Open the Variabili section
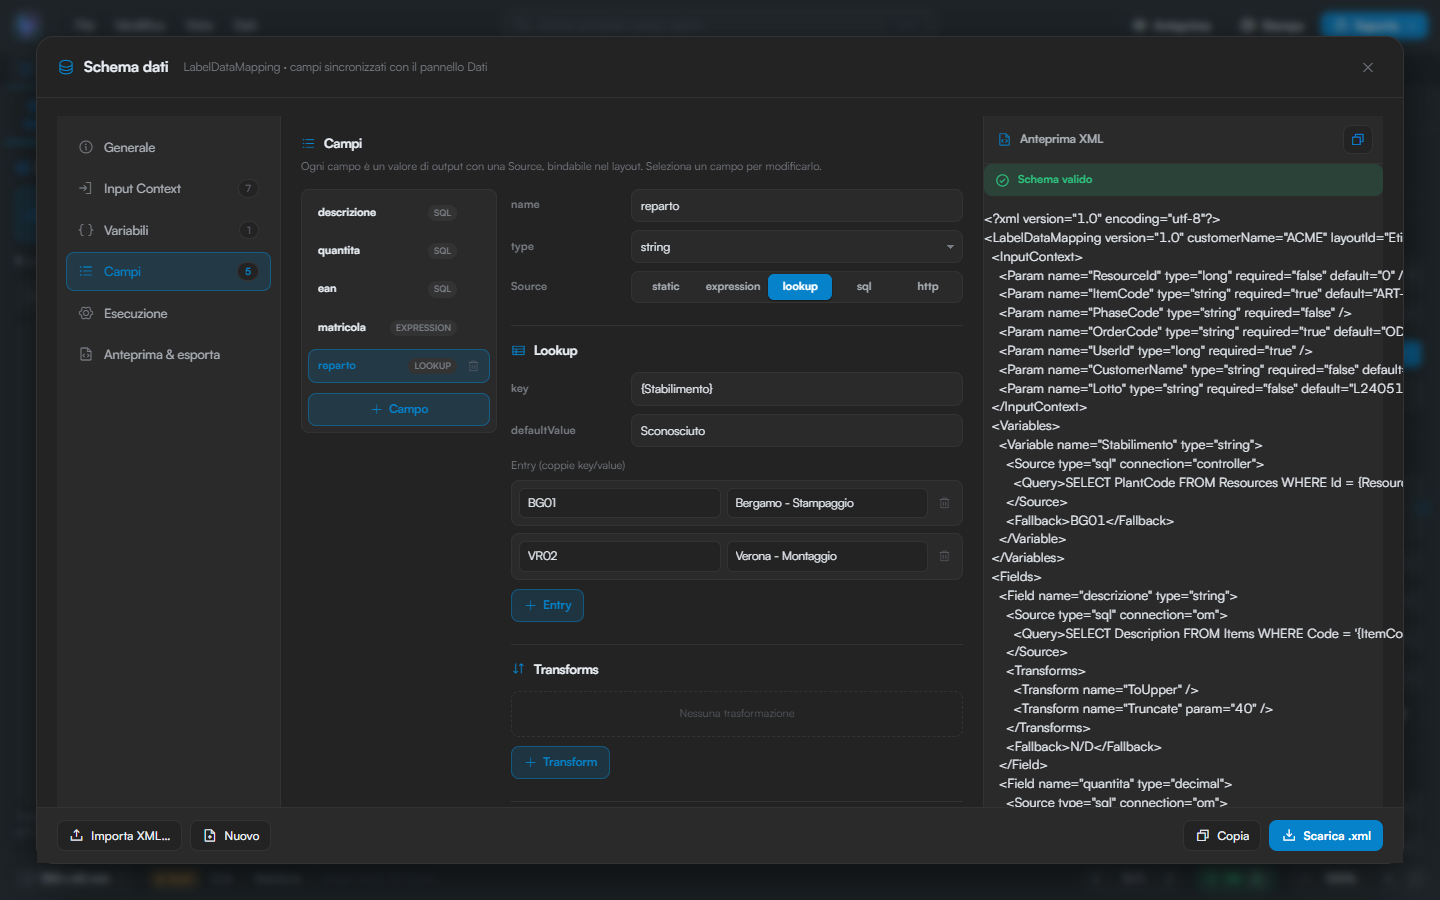 [x=168, y=230]
